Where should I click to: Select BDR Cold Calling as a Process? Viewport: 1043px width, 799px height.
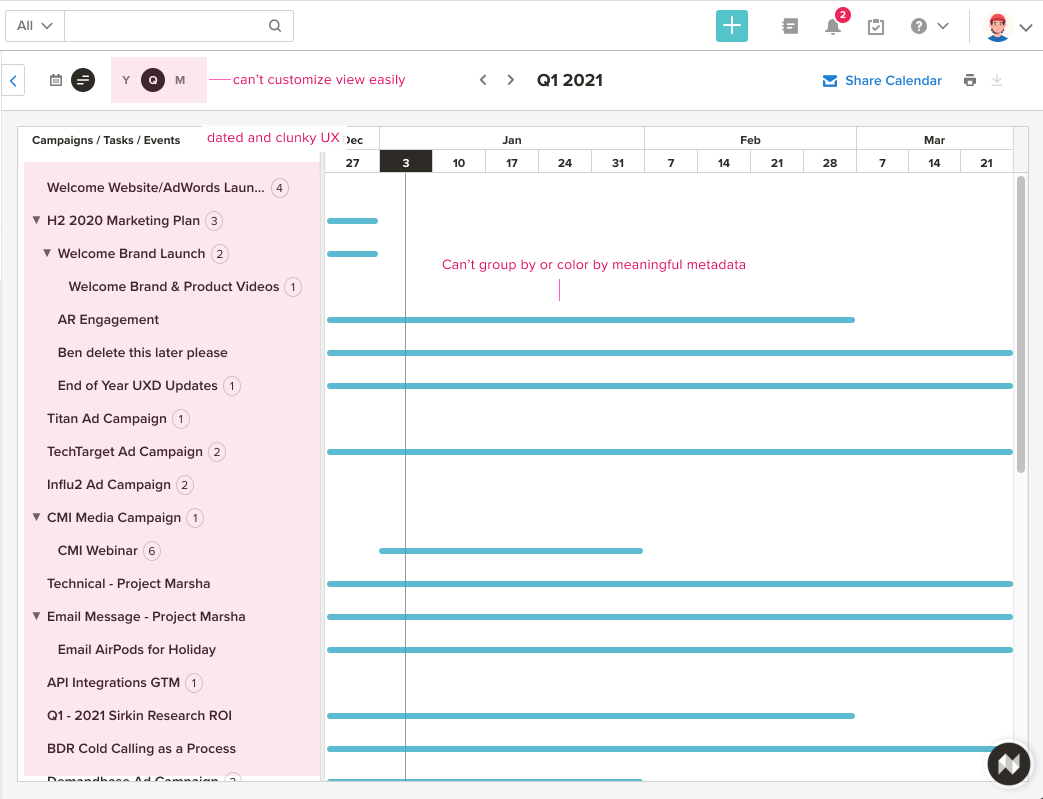141,748
